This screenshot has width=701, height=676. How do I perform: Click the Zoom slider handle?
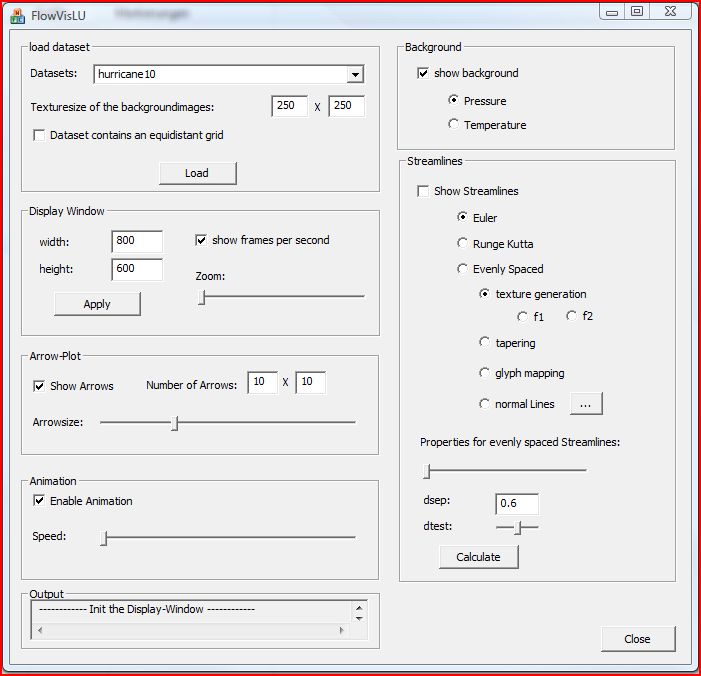pos(201,297)
